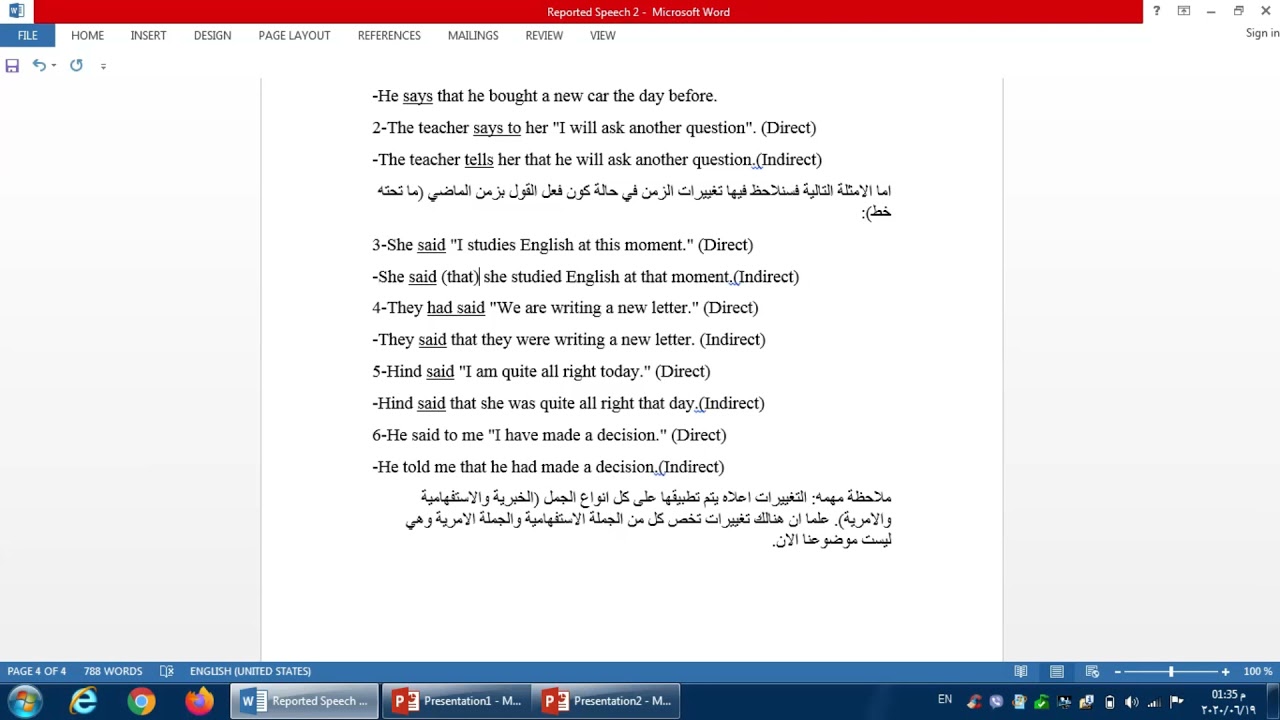1280x720 pixels.
Task: Click '(that)' in the sentence 3 indirect line
Action: tap(460, 276)
